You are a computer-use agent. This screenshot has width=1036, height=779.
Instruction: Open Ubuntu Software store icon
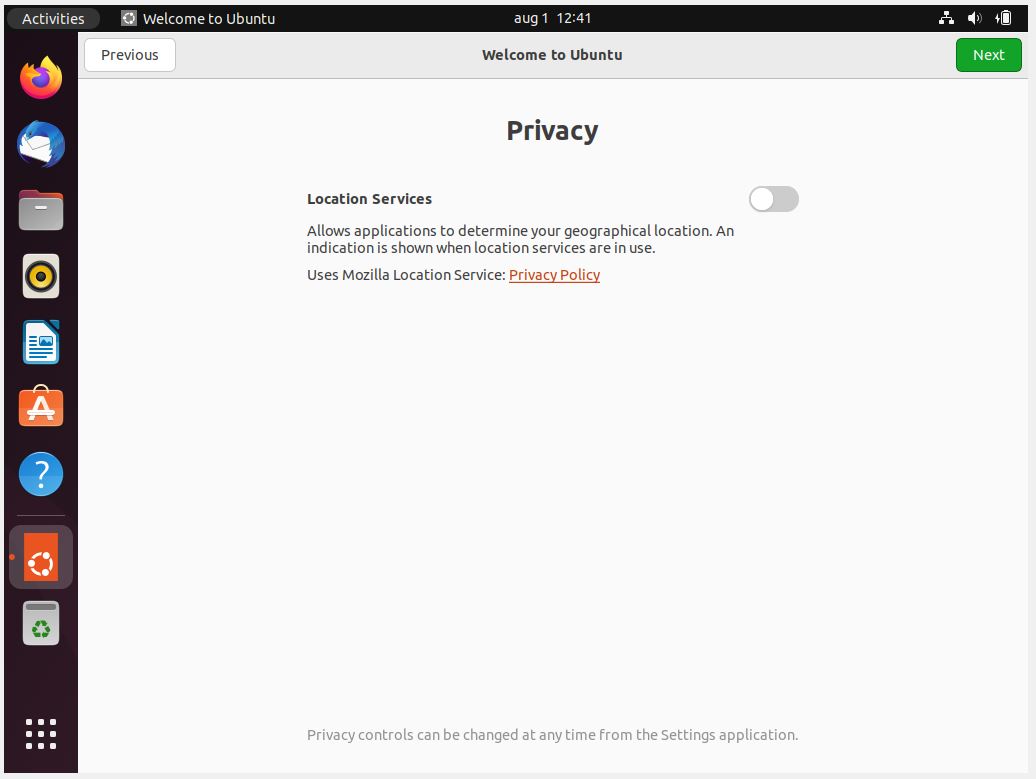coord(41,408)
